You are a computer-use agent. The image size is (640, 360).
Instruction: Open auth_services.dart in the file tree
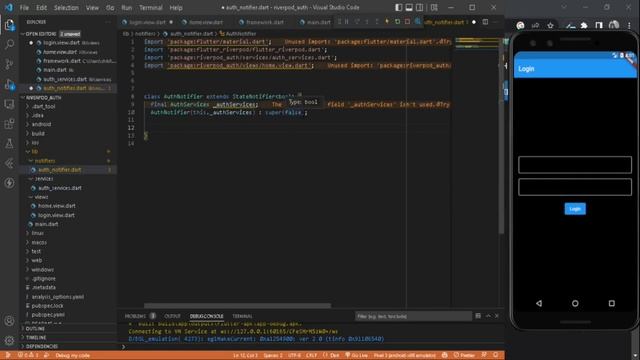coord(60,188)
